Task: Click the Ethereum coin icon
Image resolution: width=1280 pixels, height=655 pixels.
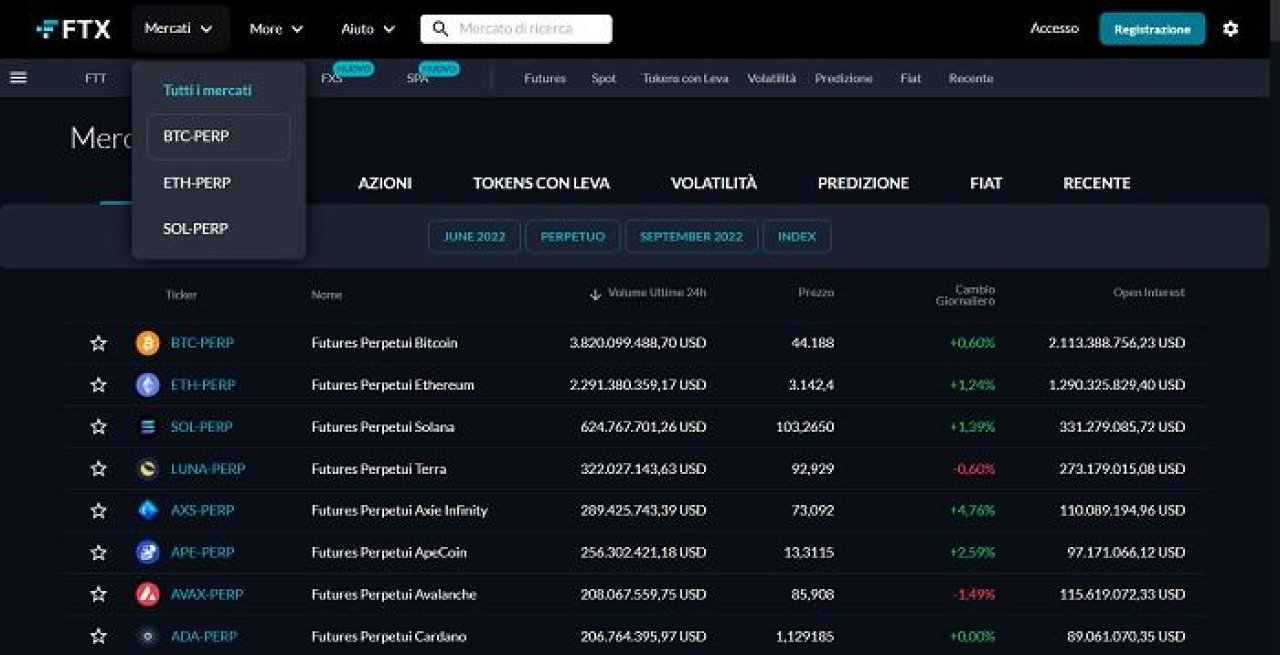Action: pos(148,385)
